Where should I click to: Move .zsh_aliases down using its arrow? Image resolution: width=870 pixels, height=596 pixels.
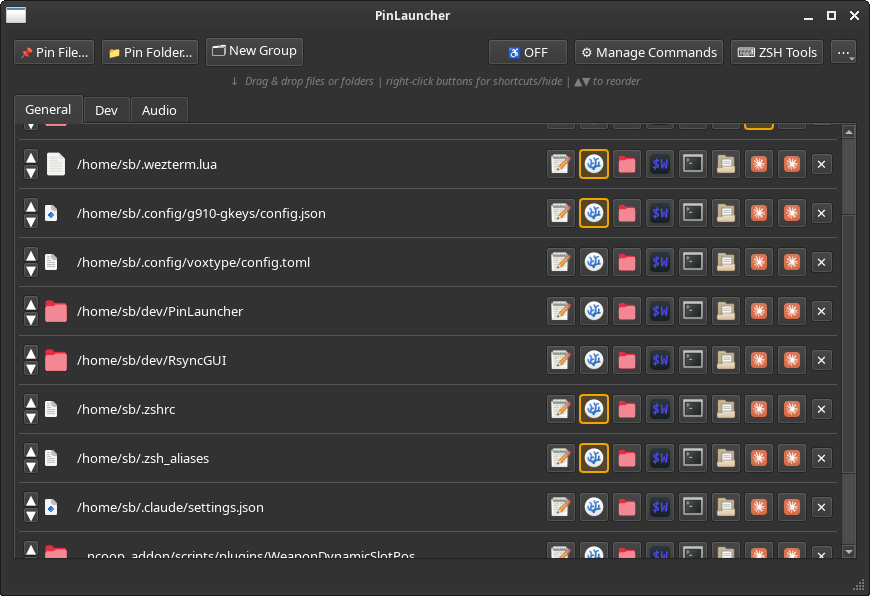(x=31, y=466)
